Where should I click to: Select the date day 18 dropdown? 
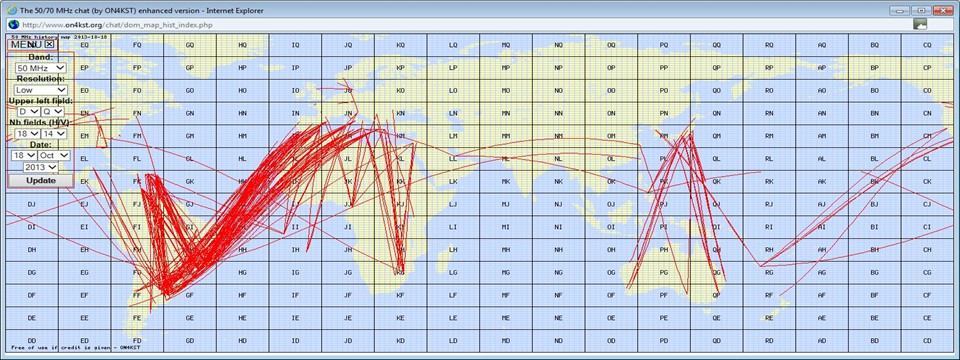coord(24,156)
